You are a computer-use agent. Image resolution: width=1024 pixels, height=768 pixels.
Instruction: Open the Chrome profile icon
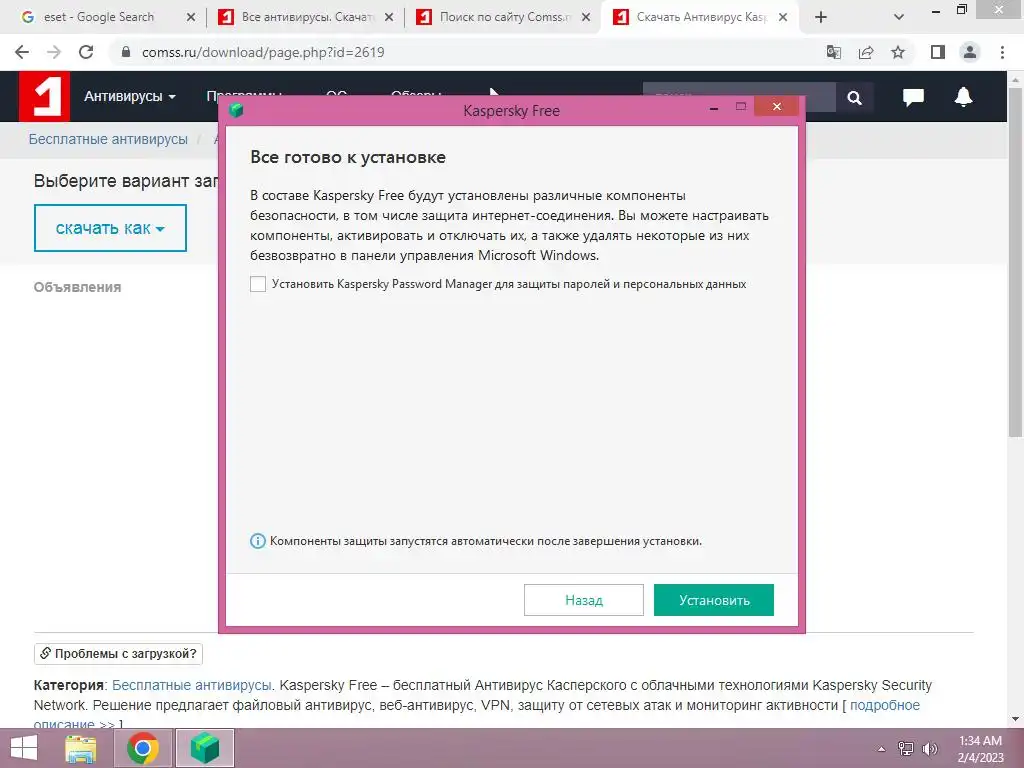click(970, 52)
